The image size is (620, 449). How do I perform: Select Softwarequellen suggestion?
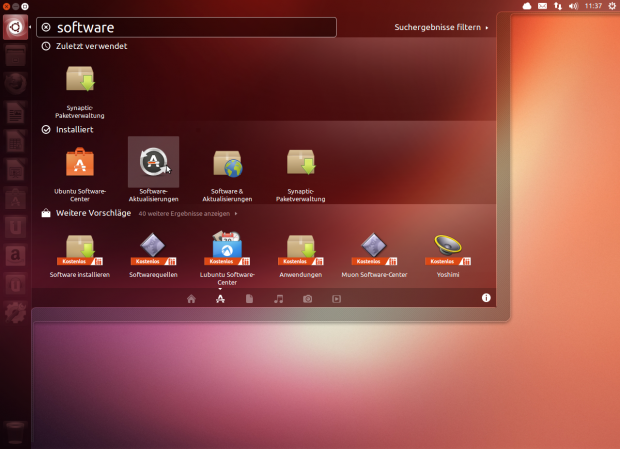153,255
